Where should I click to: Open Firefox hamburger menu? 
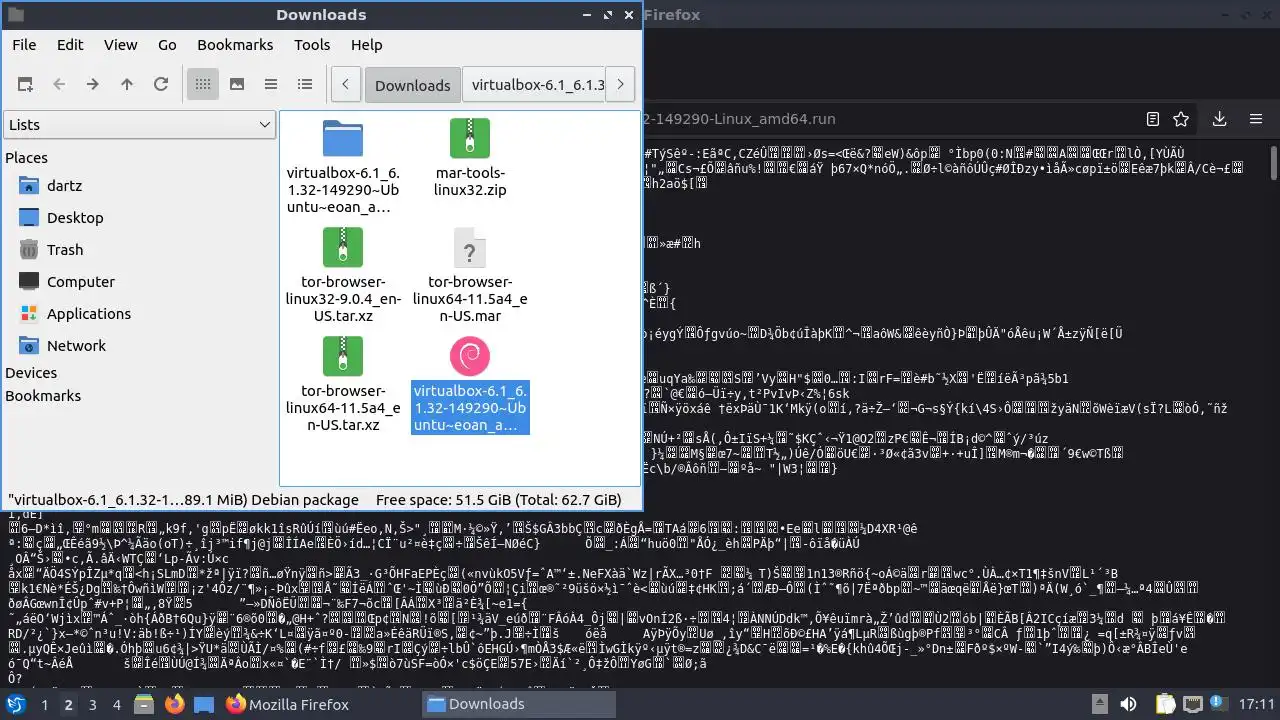1256,119
